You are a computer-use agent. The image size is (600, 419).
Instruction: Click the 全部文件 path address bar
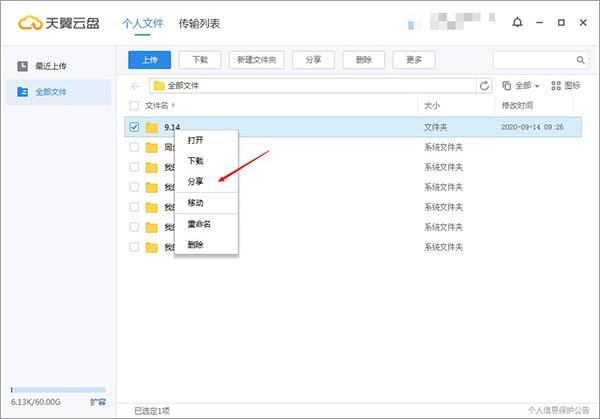[314, 86]
